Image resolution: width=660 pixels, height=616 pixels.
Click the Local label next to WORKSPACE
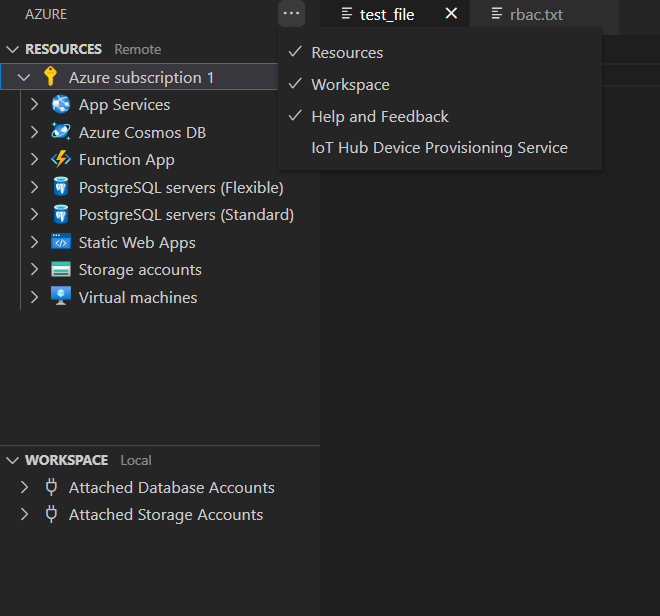(x=136, y=460)
